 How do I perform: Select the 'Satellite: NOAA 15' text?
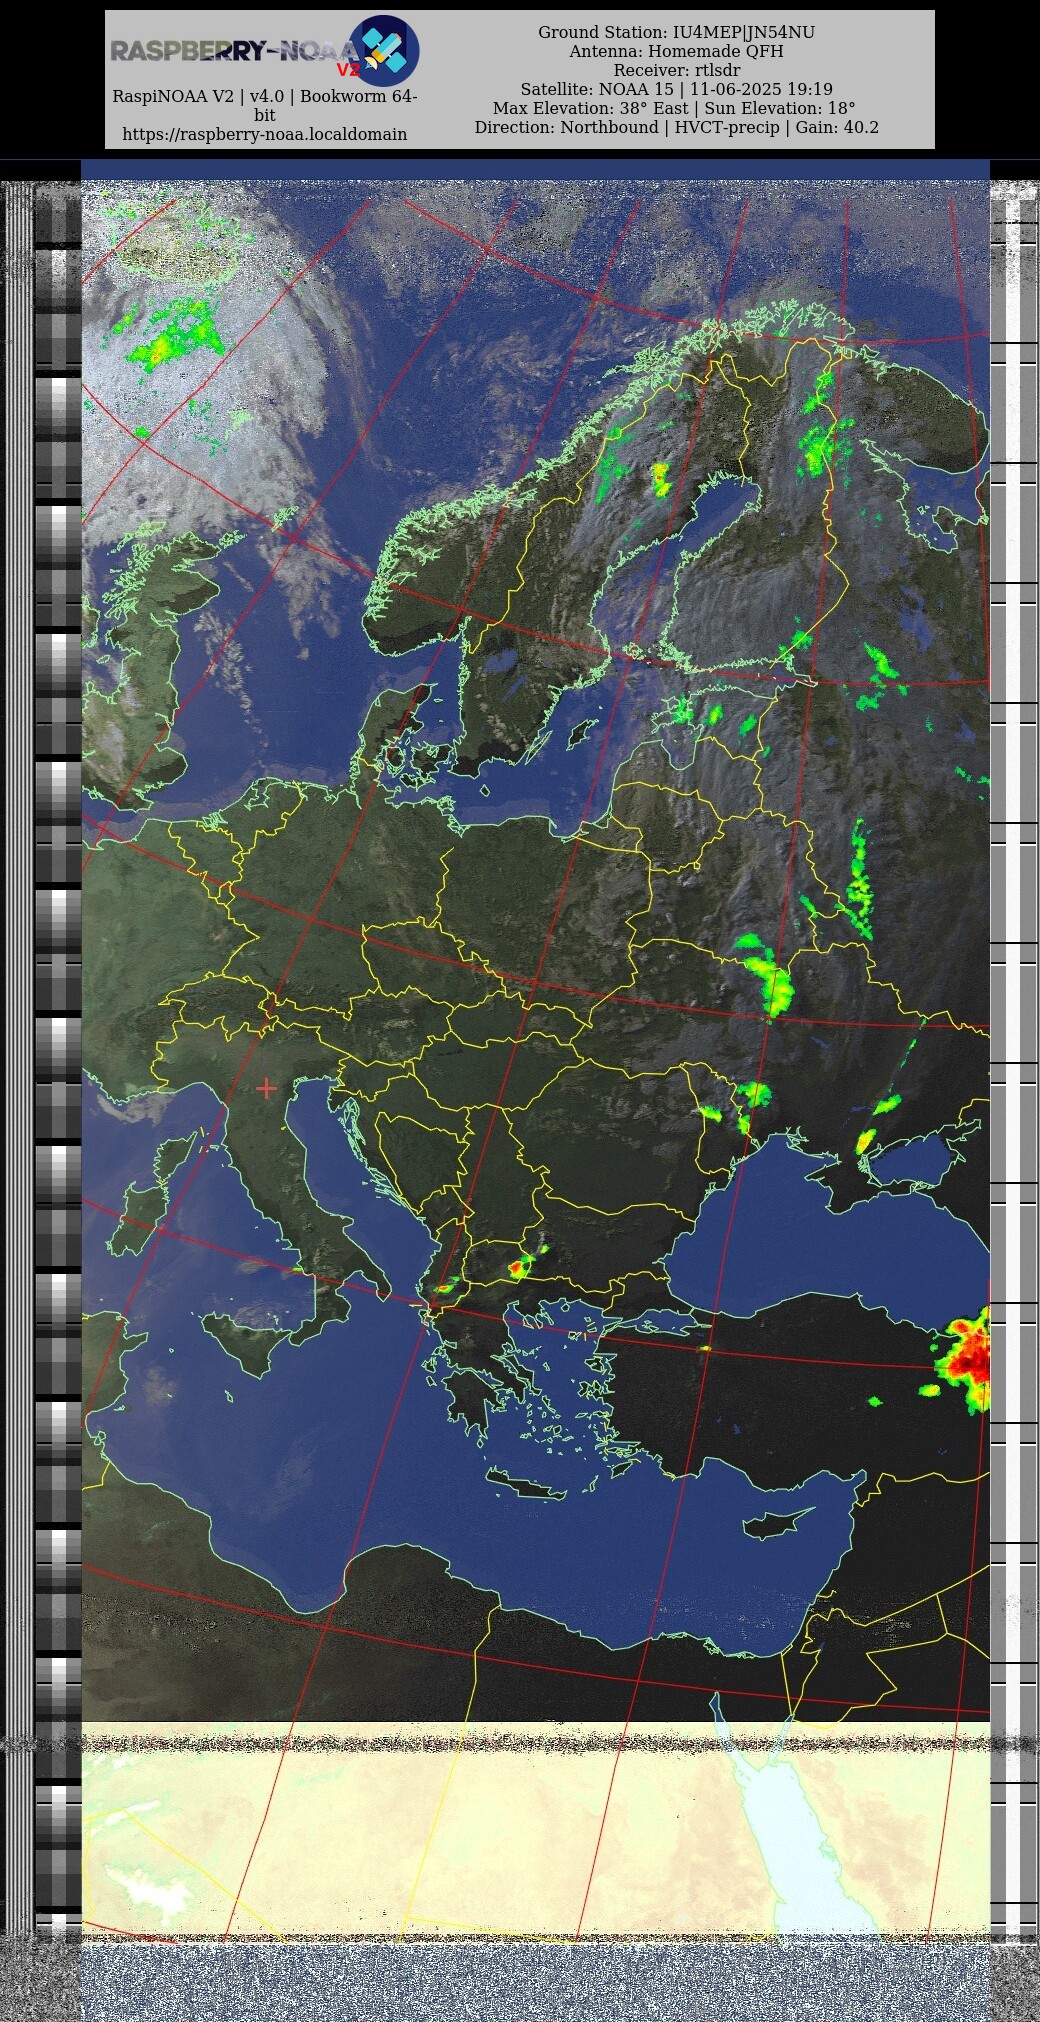pos(597,89)
